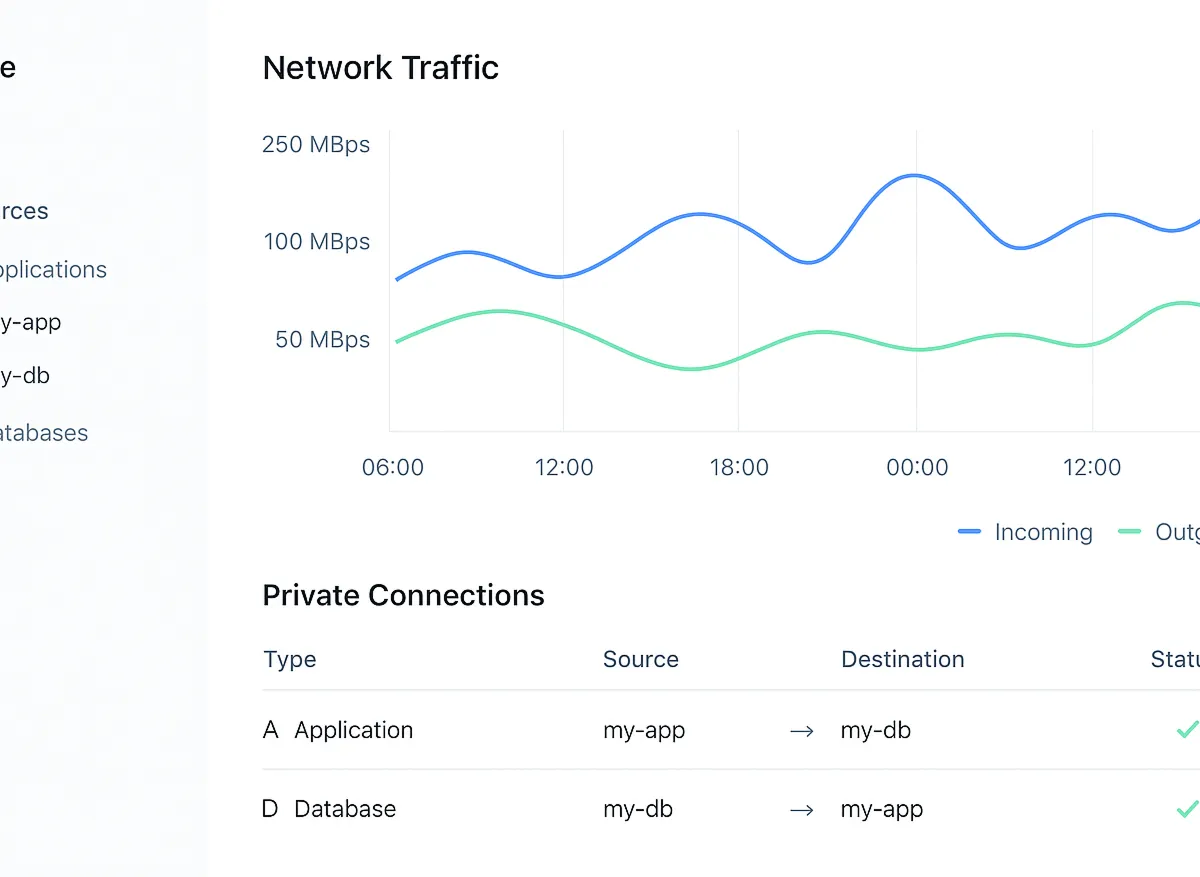The height and width of the screenshot is (877, 1200).
Task: Open my-app destination in the Database row
Action: (881, 809)
